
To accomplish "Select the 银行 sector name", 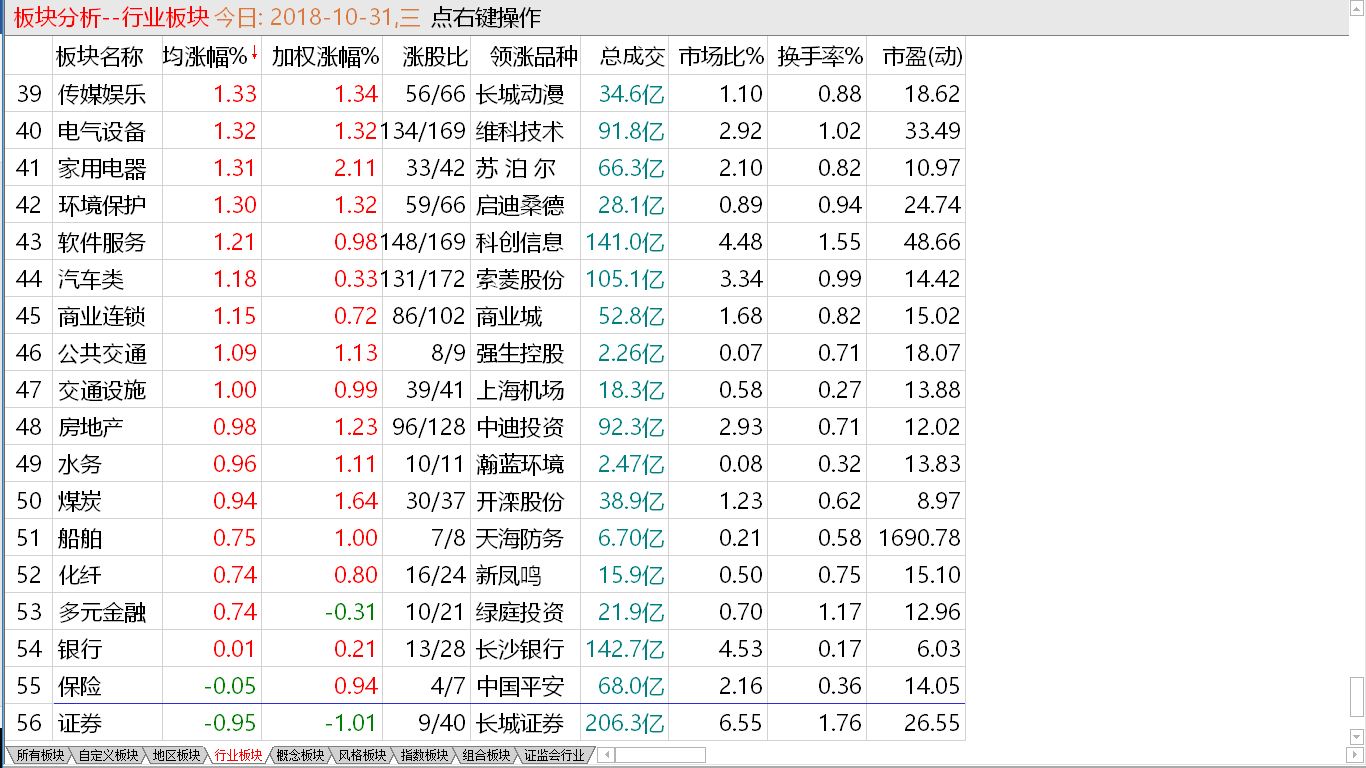I will point(80,649).
